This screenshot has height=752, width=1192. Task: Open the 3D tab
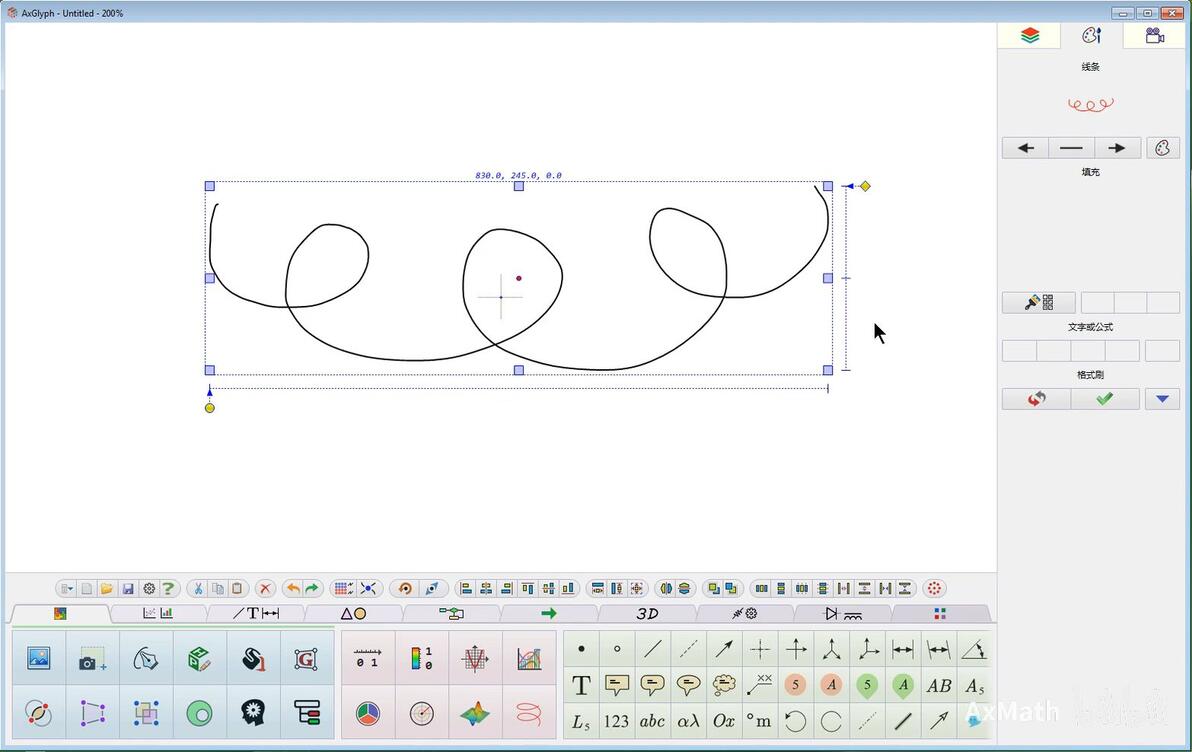pos(647,613)
